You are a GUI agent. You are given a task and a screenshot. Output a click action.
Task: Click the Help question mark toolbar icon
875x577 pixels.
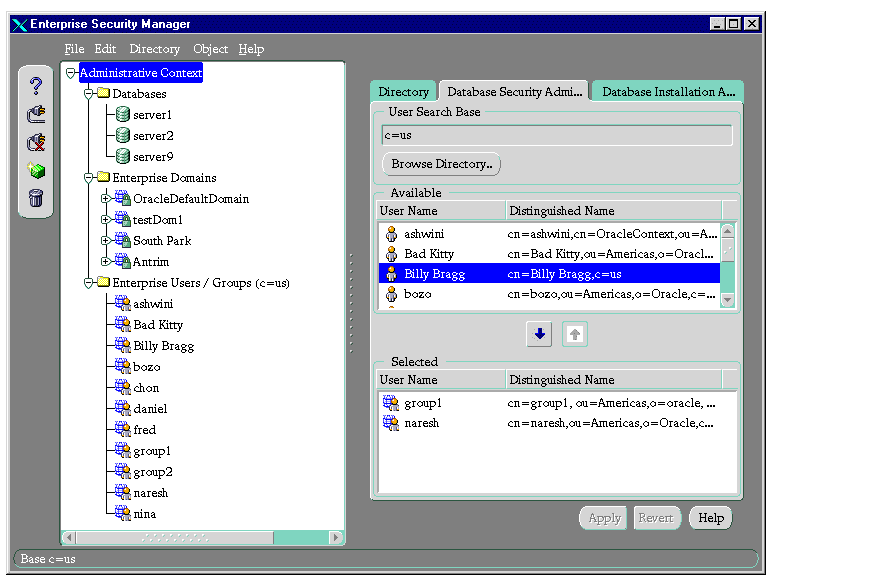tap(36, 86)
